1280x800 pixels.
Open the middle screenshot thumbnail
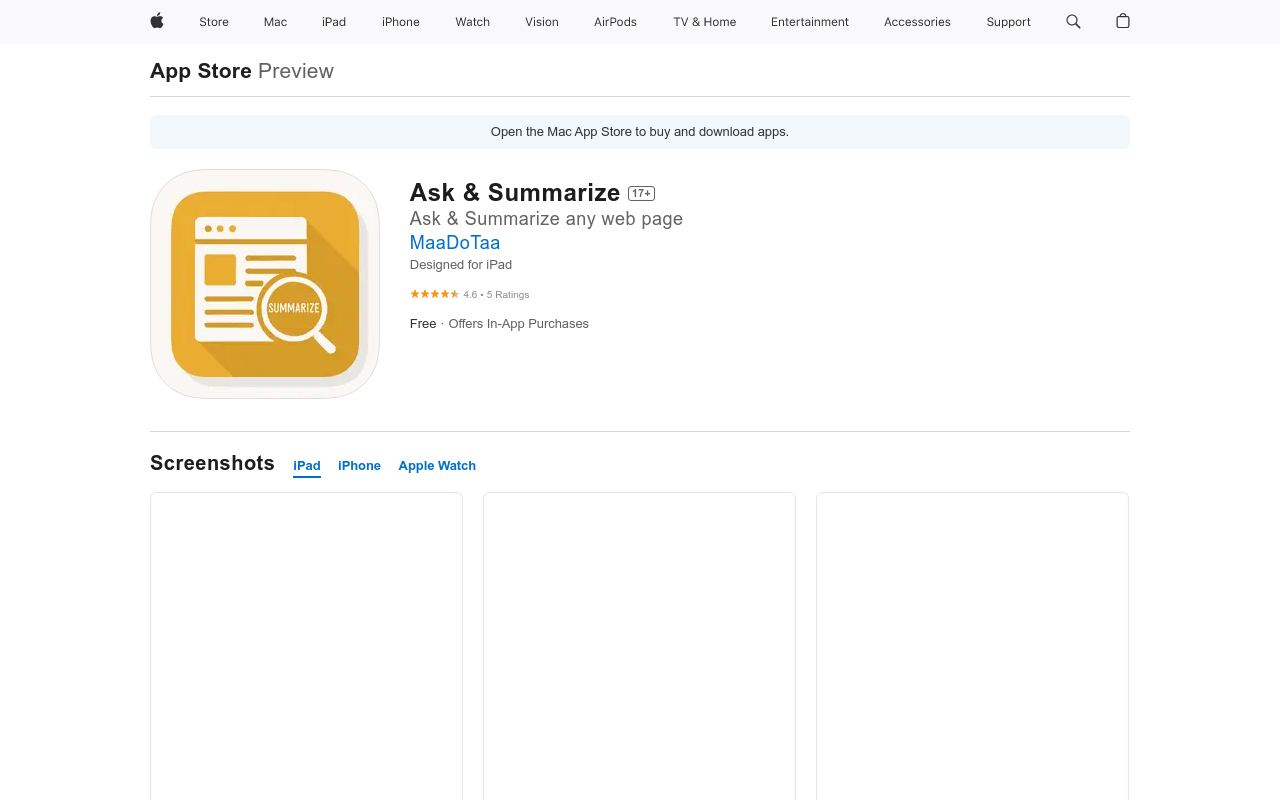tap(639, 646)
